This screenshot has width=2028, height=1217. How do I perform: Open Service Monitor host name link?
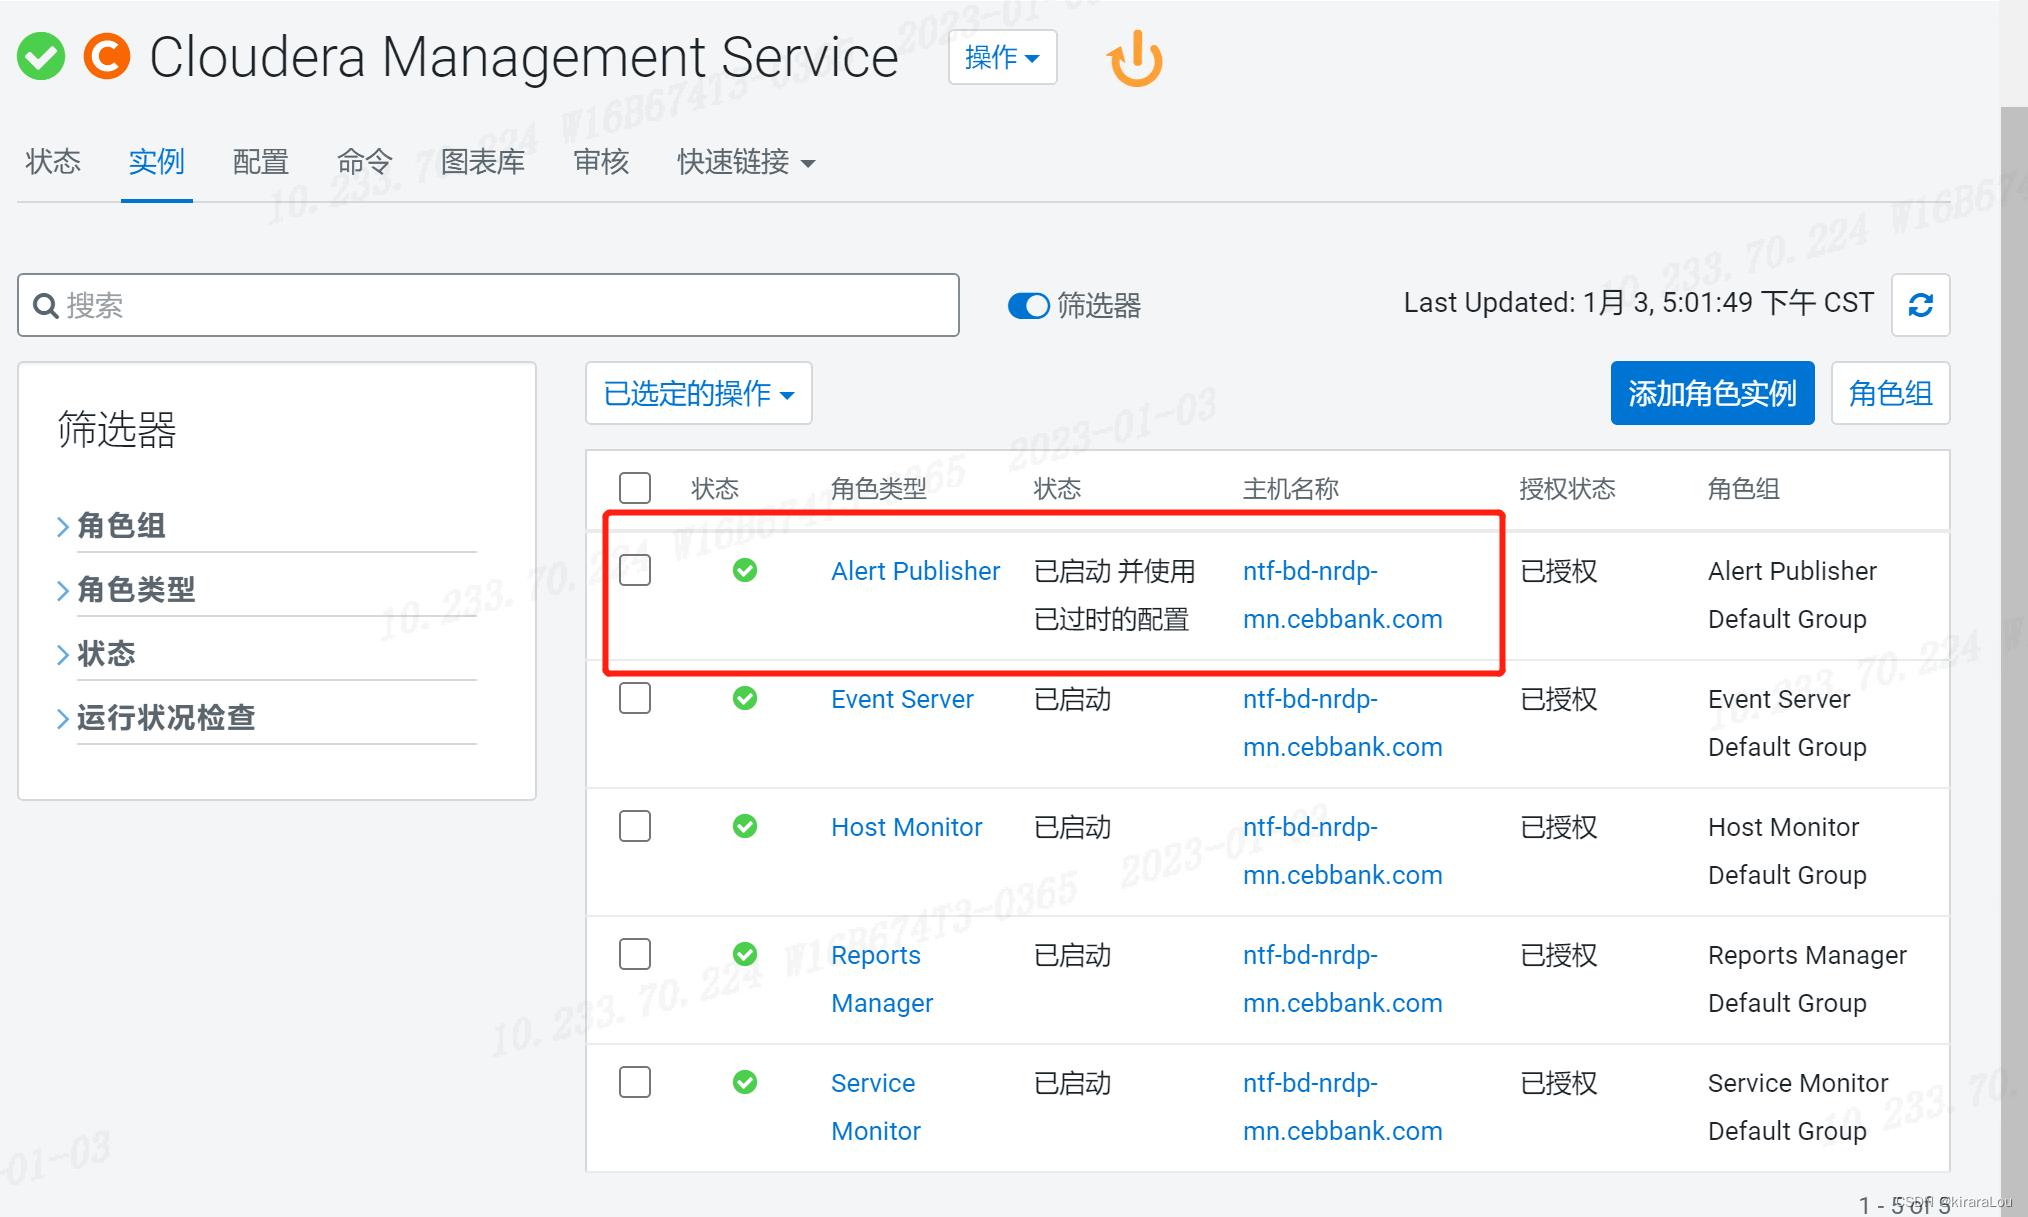(1342, 1107)
